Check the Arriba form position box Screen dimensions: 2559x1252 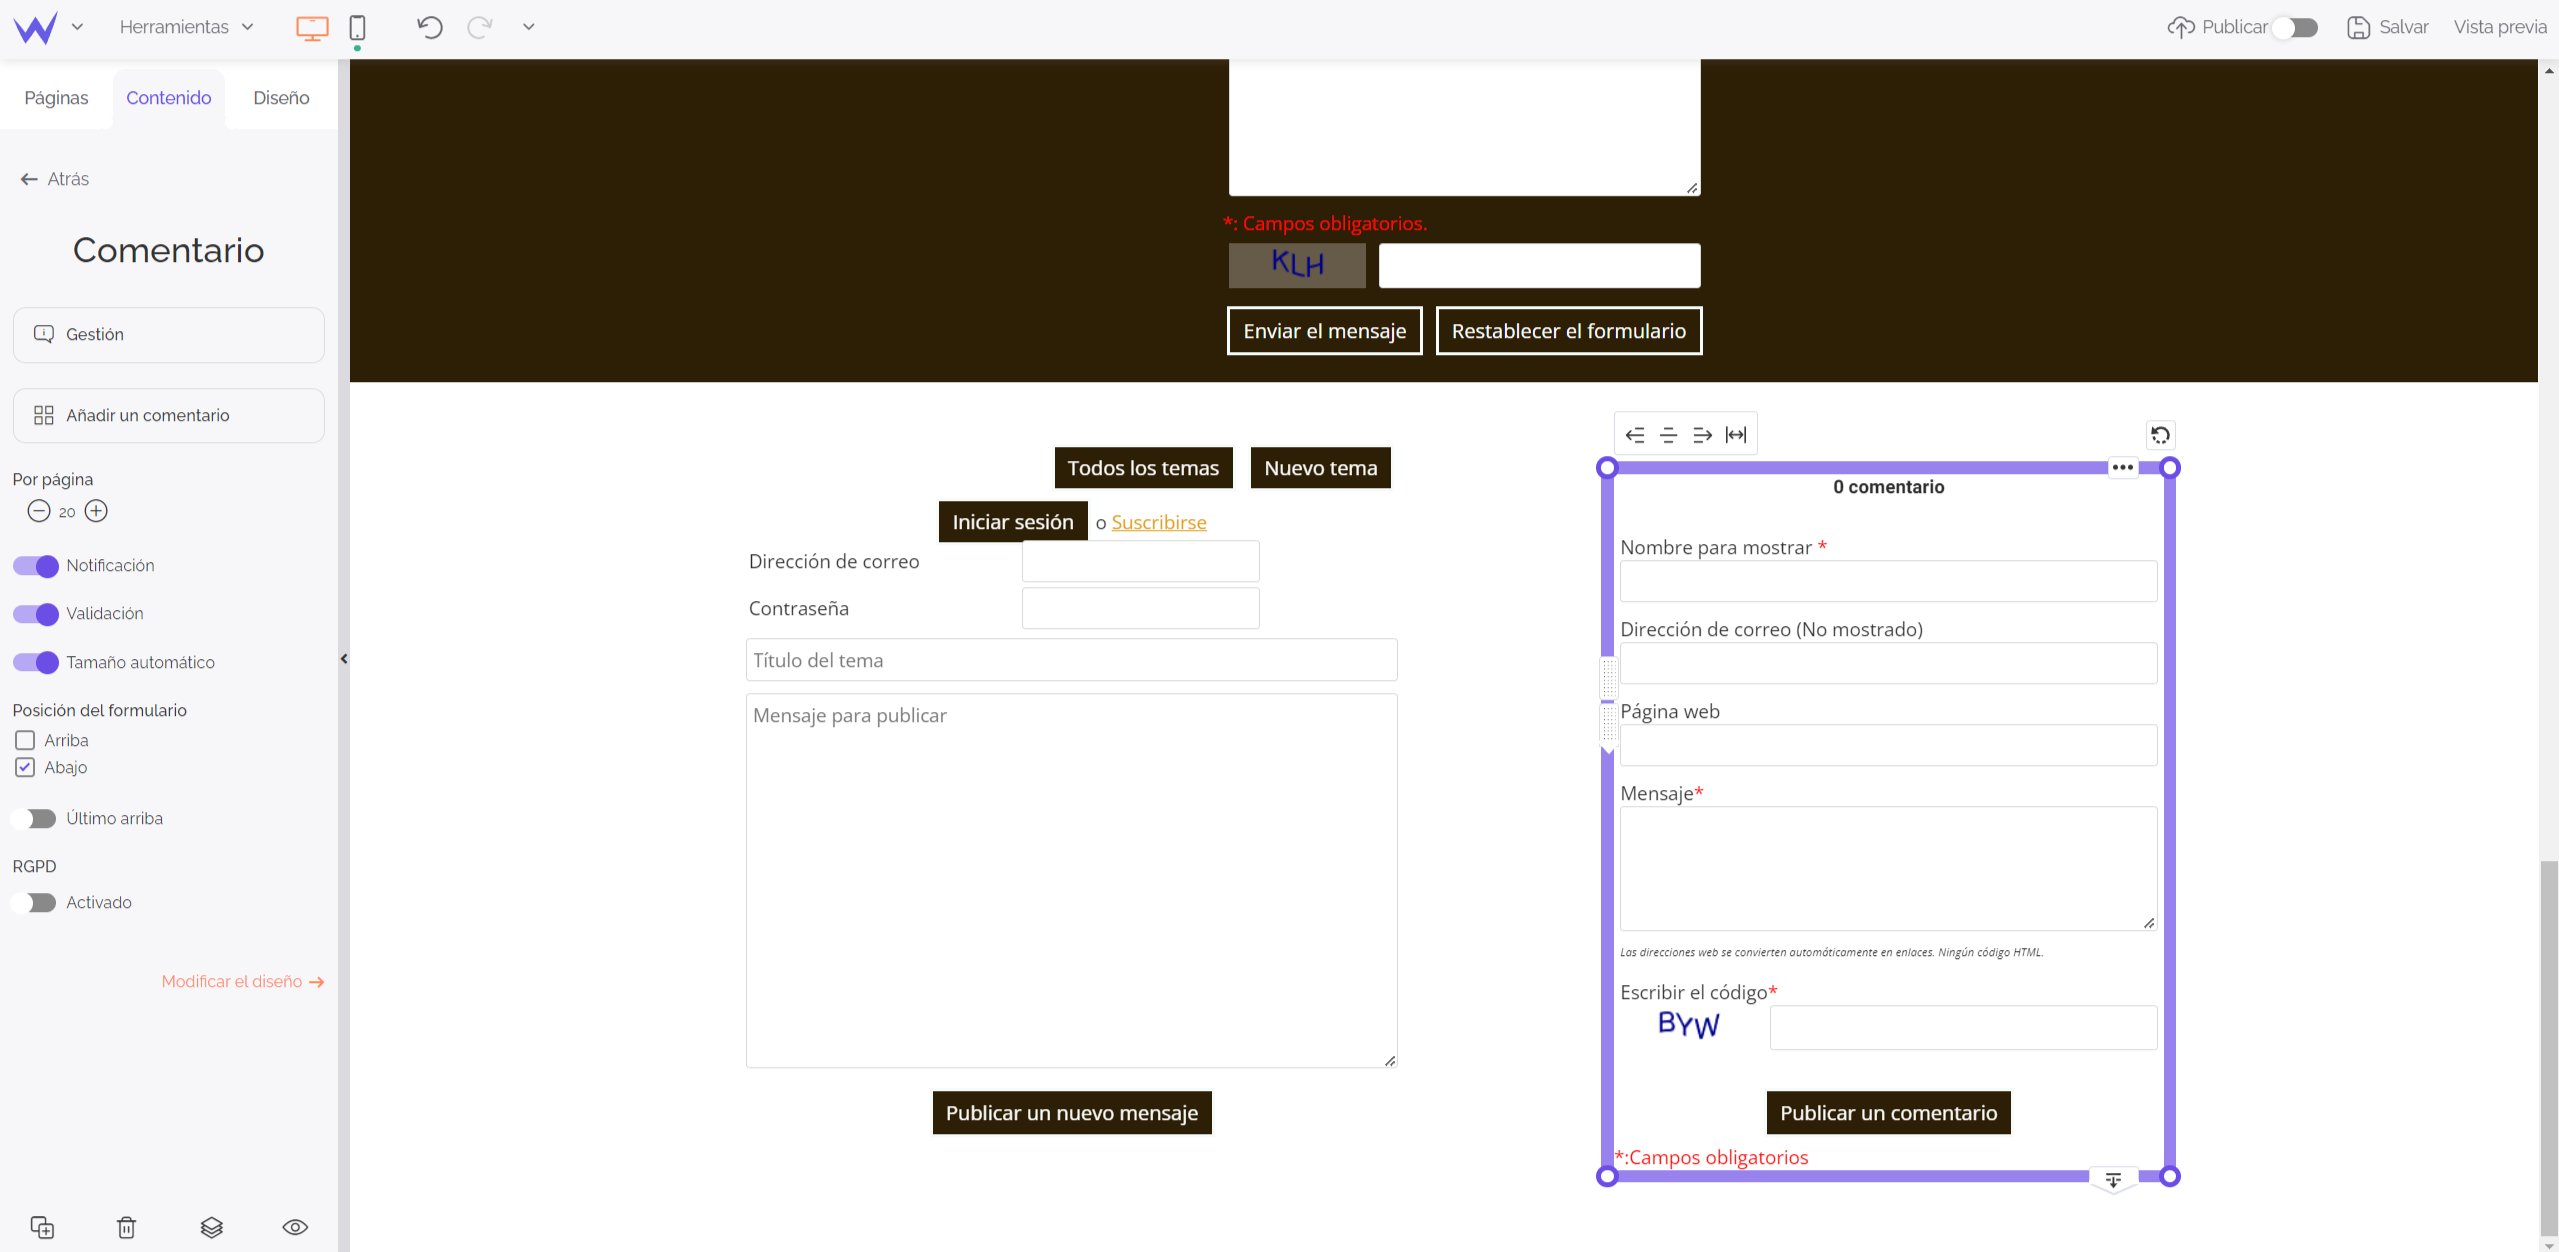pos(25,740)
